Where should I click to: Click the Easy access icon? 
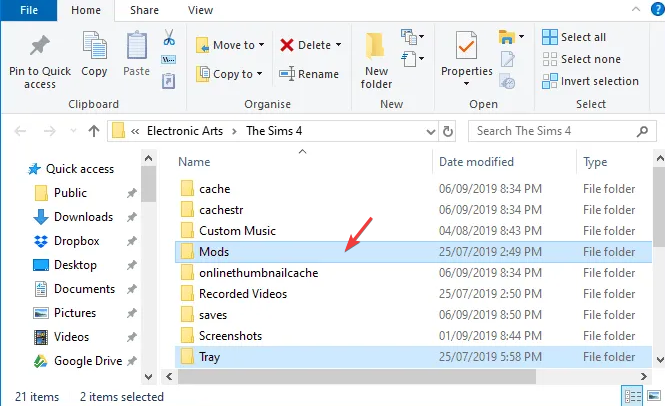point(413,59)
